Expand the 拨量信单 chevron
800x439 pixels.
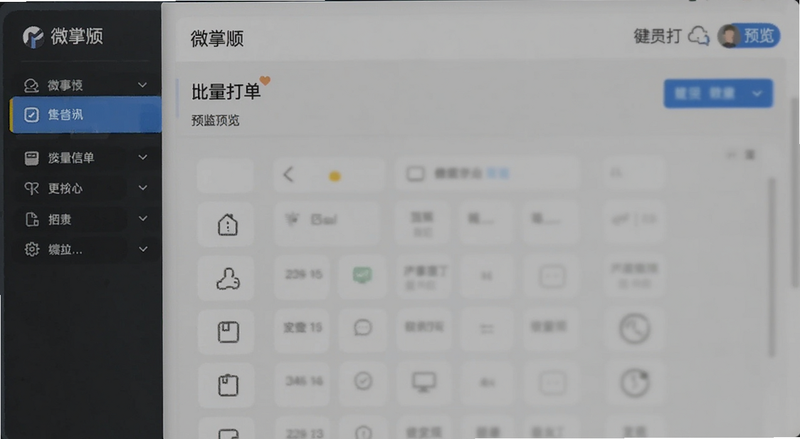coord(143,158)
